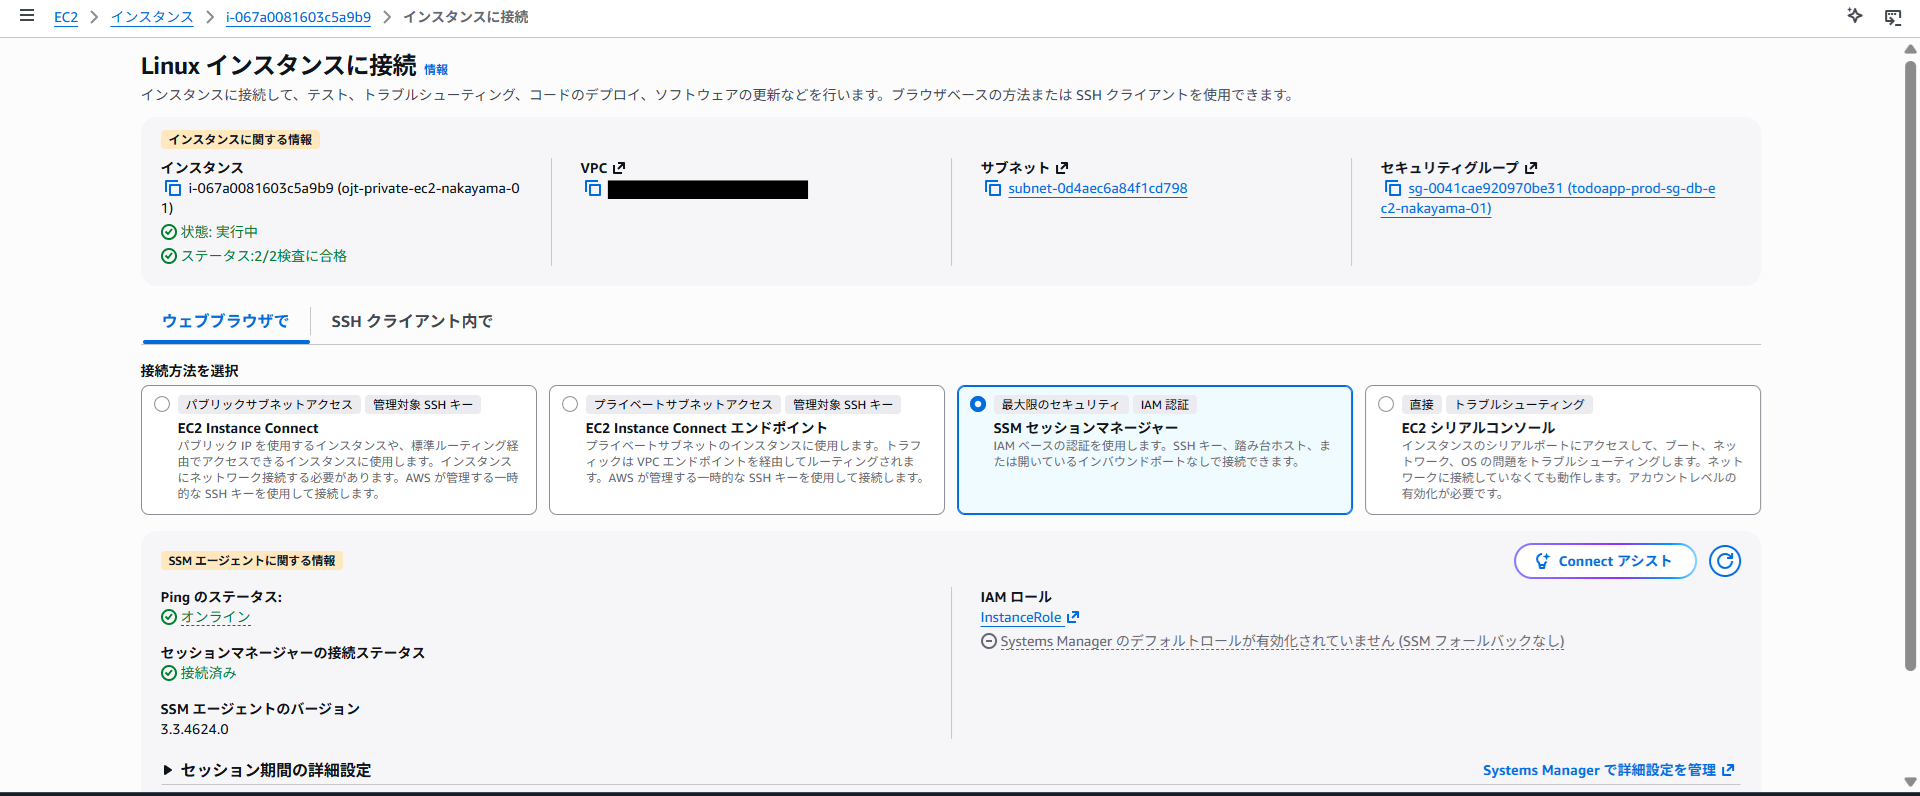Viewport: 1920px width, 796px height.
Task: Select the EC2 Instance Connect radio option
Action: click(162, 404)
